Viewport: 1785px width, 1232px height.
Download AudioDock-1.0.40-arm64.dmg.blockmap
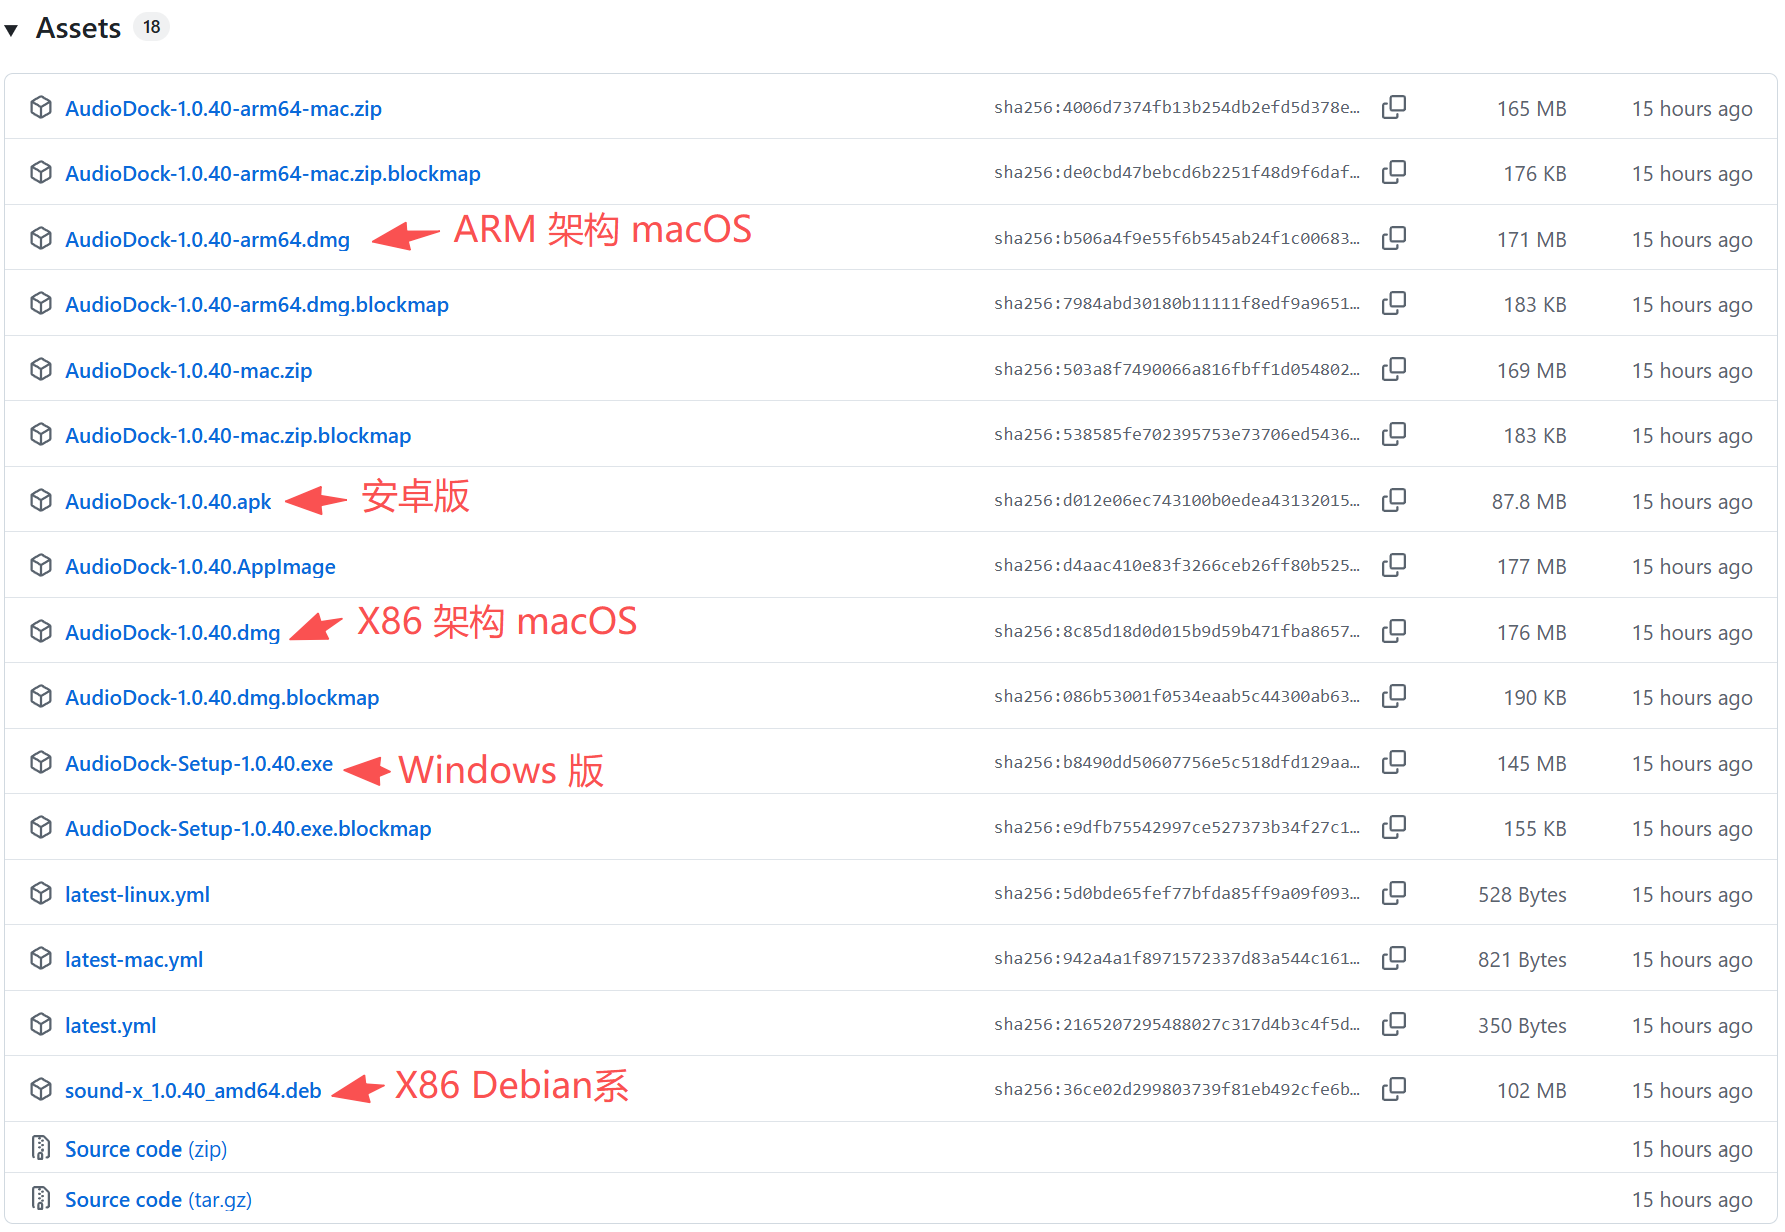257,305
